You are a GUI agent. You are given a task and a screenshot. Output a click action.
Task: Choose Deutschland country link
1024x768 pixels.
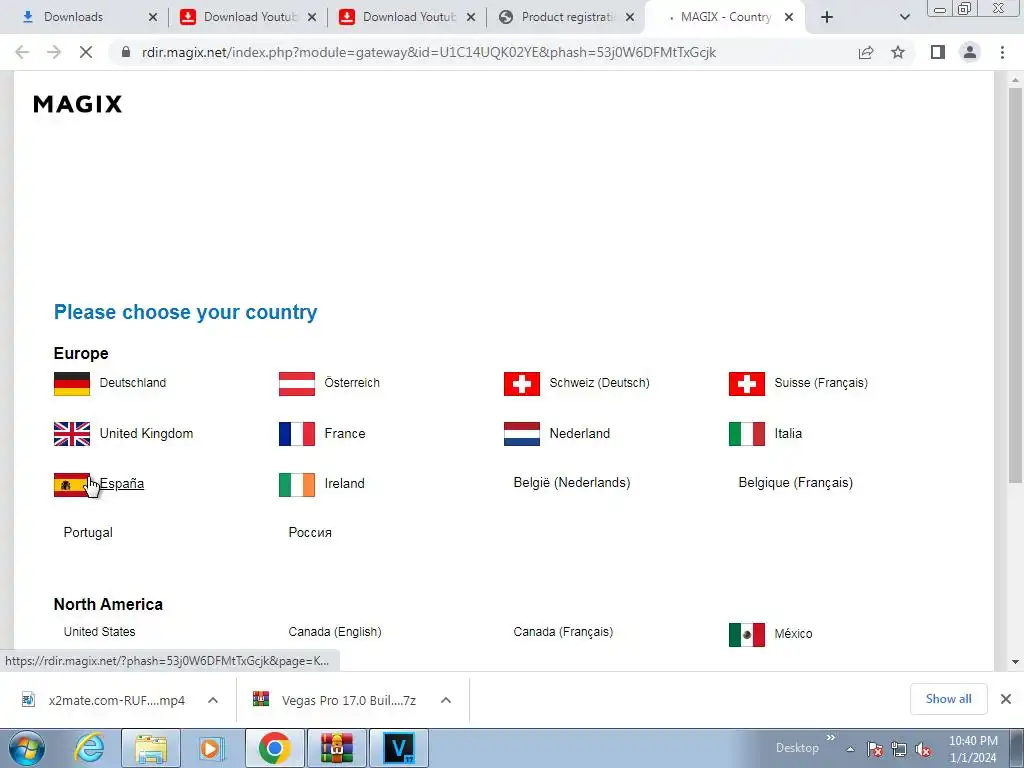133,383
